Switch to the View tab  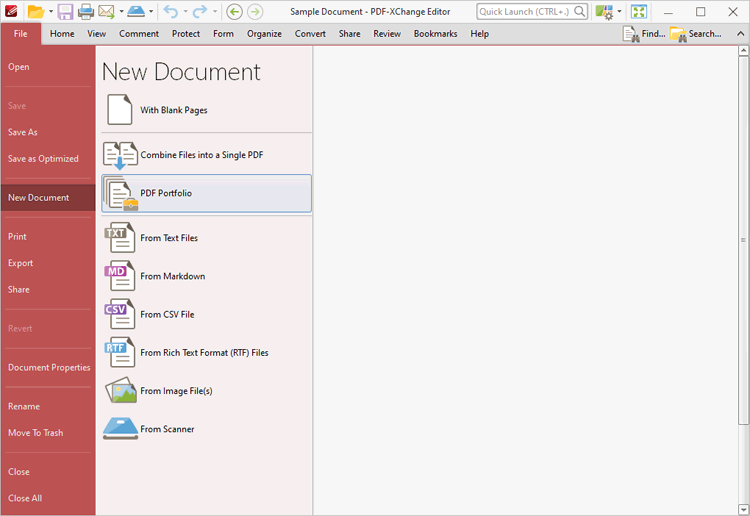tap(97, 34)
